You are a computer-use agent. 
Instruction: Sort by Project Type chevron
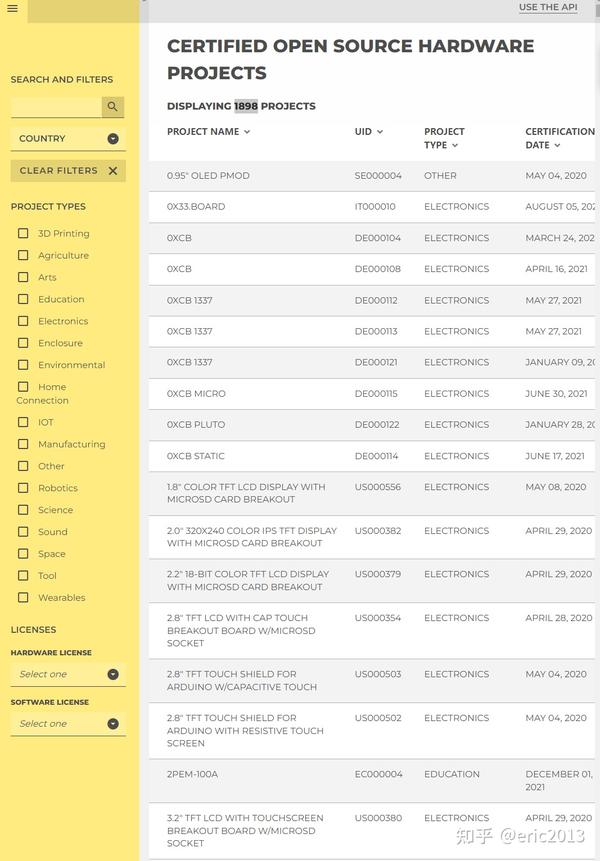455,146
